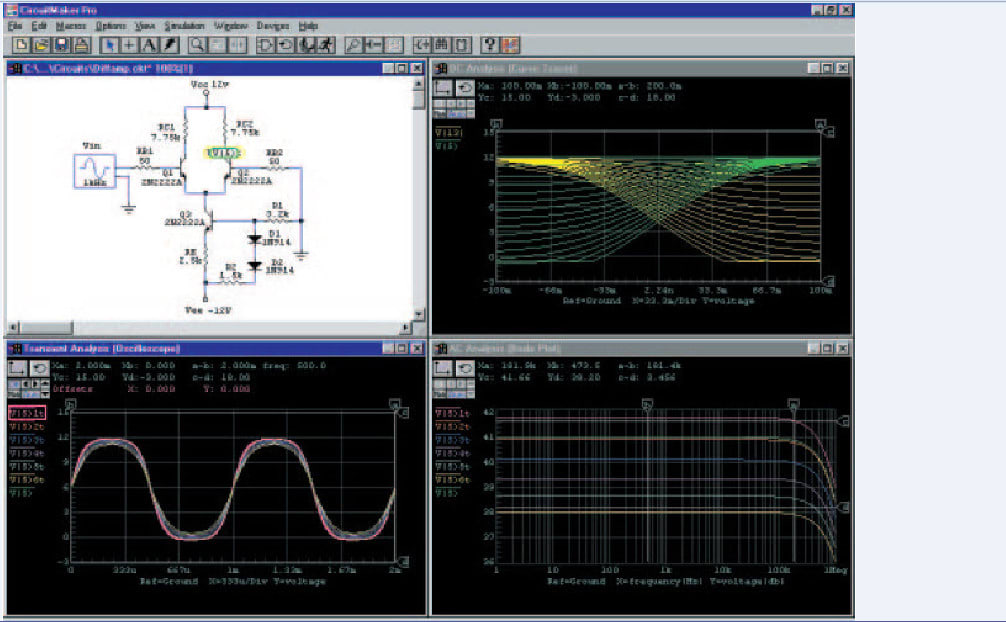Click the probe tool icon in the toolbar
This screenshot has width=1006, height=622.
352,45
